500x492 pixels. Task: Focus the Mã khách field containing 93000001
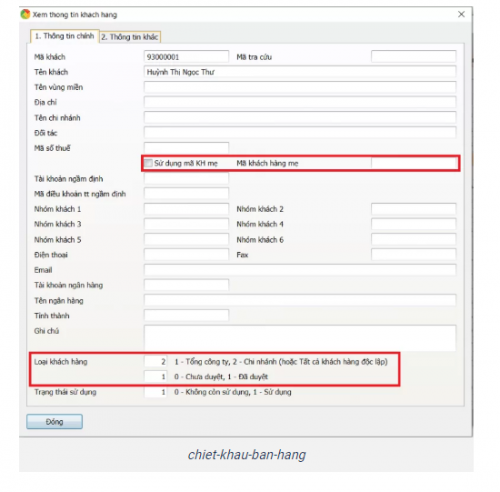[x=186, y=57]
